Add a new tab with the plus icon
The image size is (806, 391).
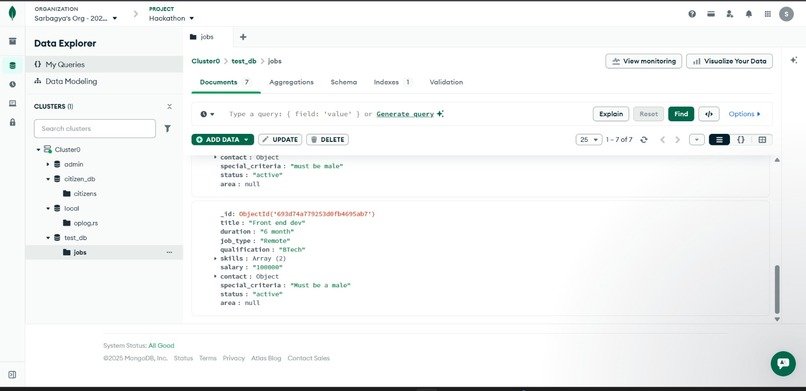pos(243,37)
